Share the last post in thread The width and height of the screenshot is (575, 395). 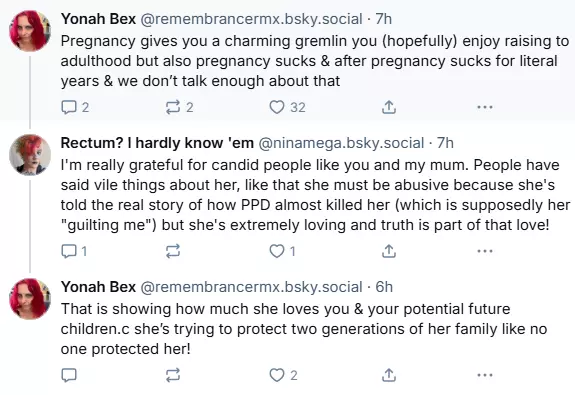coord(389,375)
